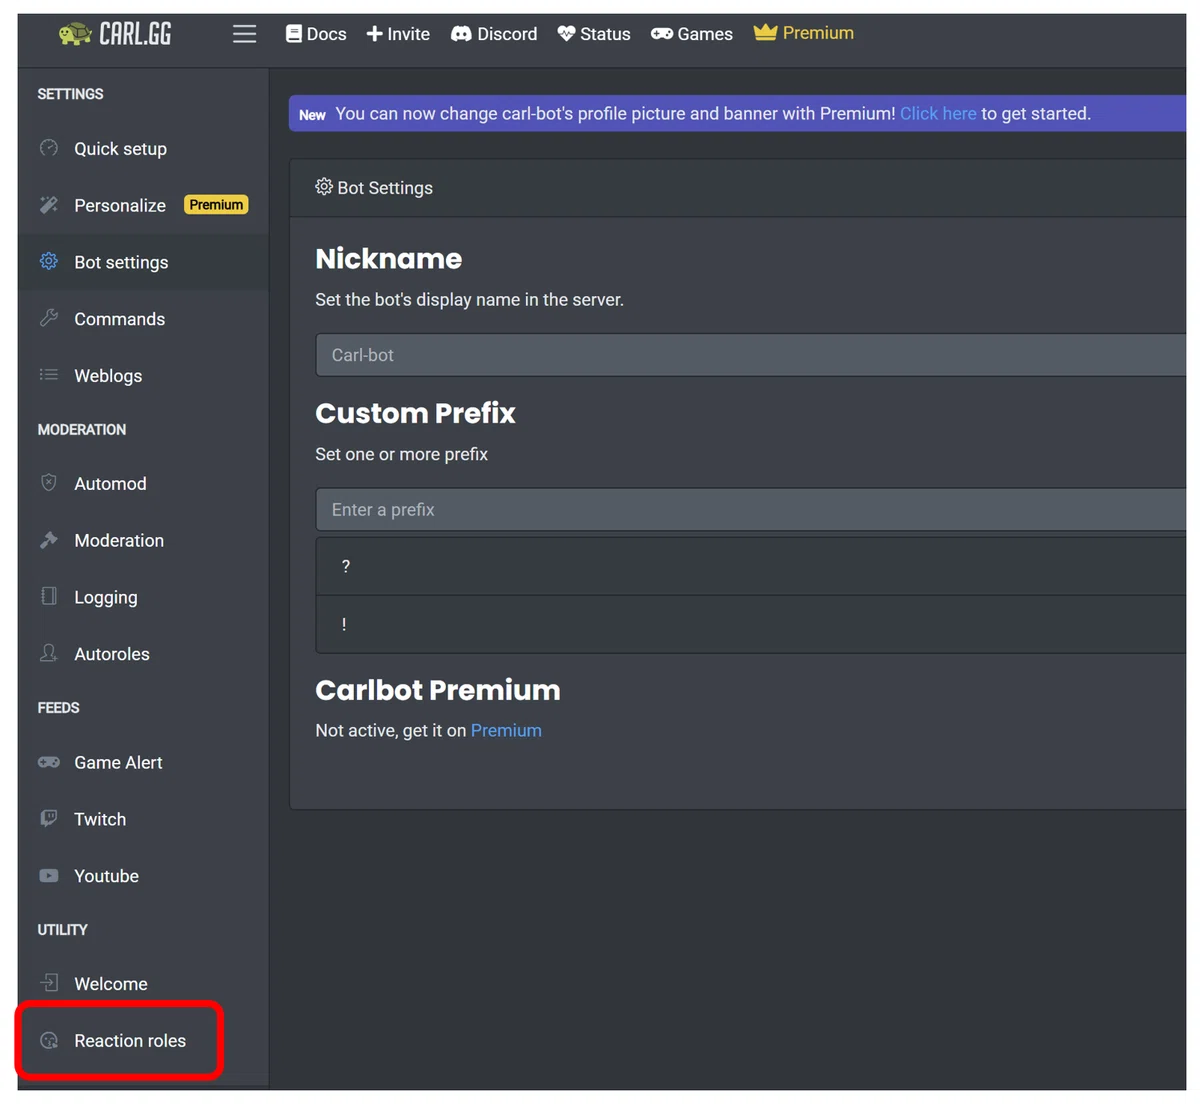Open Twitch feed settings
1200x1104 pixels.
point(100,819)
